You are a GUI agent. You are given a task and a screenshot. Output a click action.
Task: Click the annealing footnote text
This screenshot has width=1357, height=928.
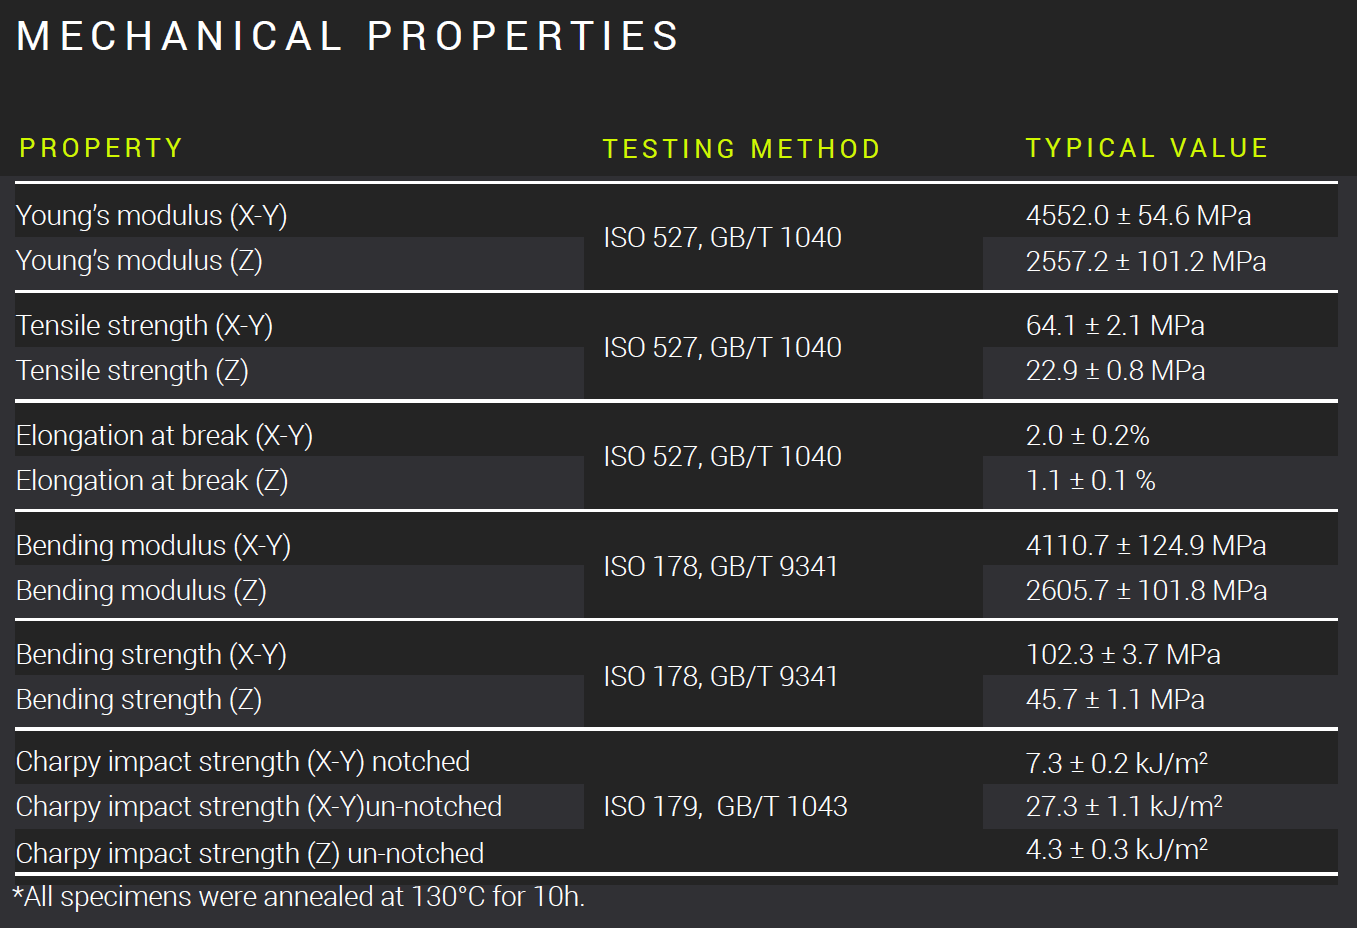299,897
